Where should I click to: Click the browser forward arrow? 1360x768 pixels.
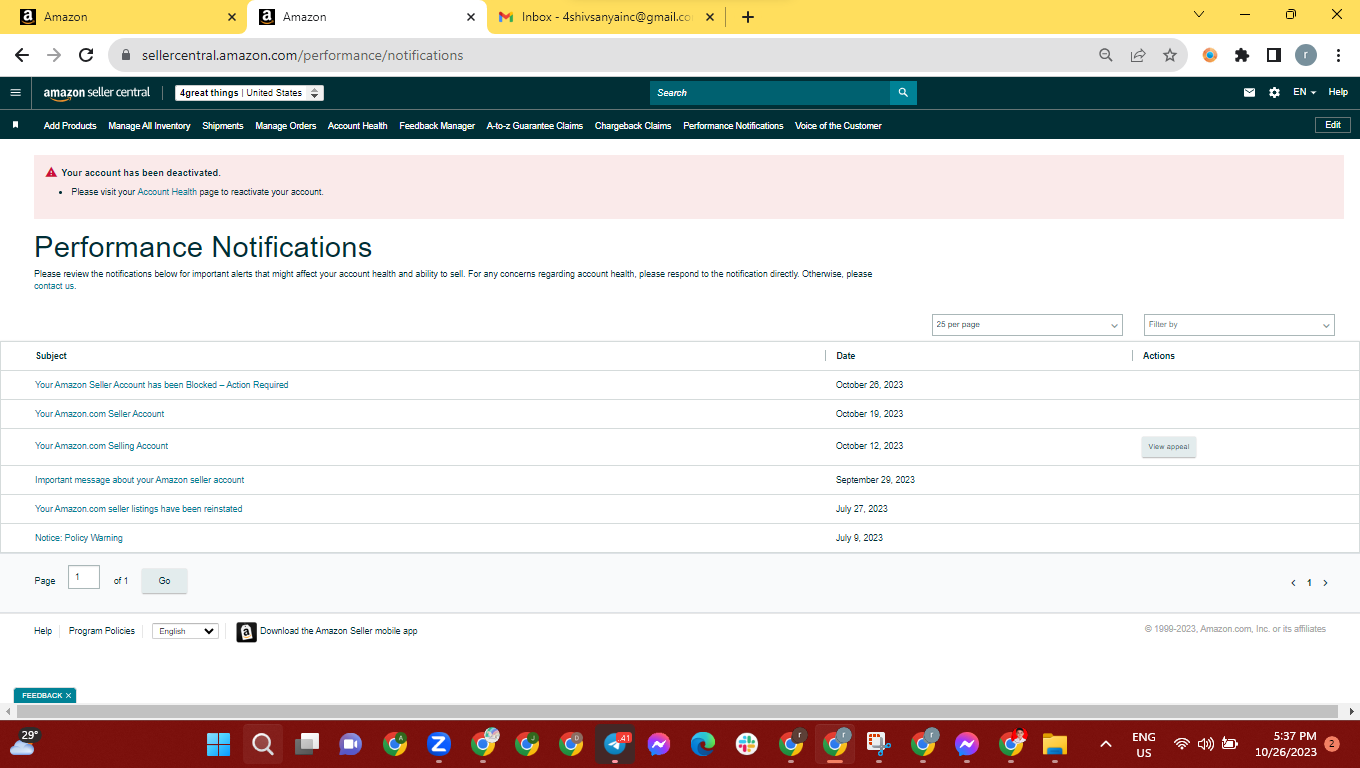pos(54,55)
